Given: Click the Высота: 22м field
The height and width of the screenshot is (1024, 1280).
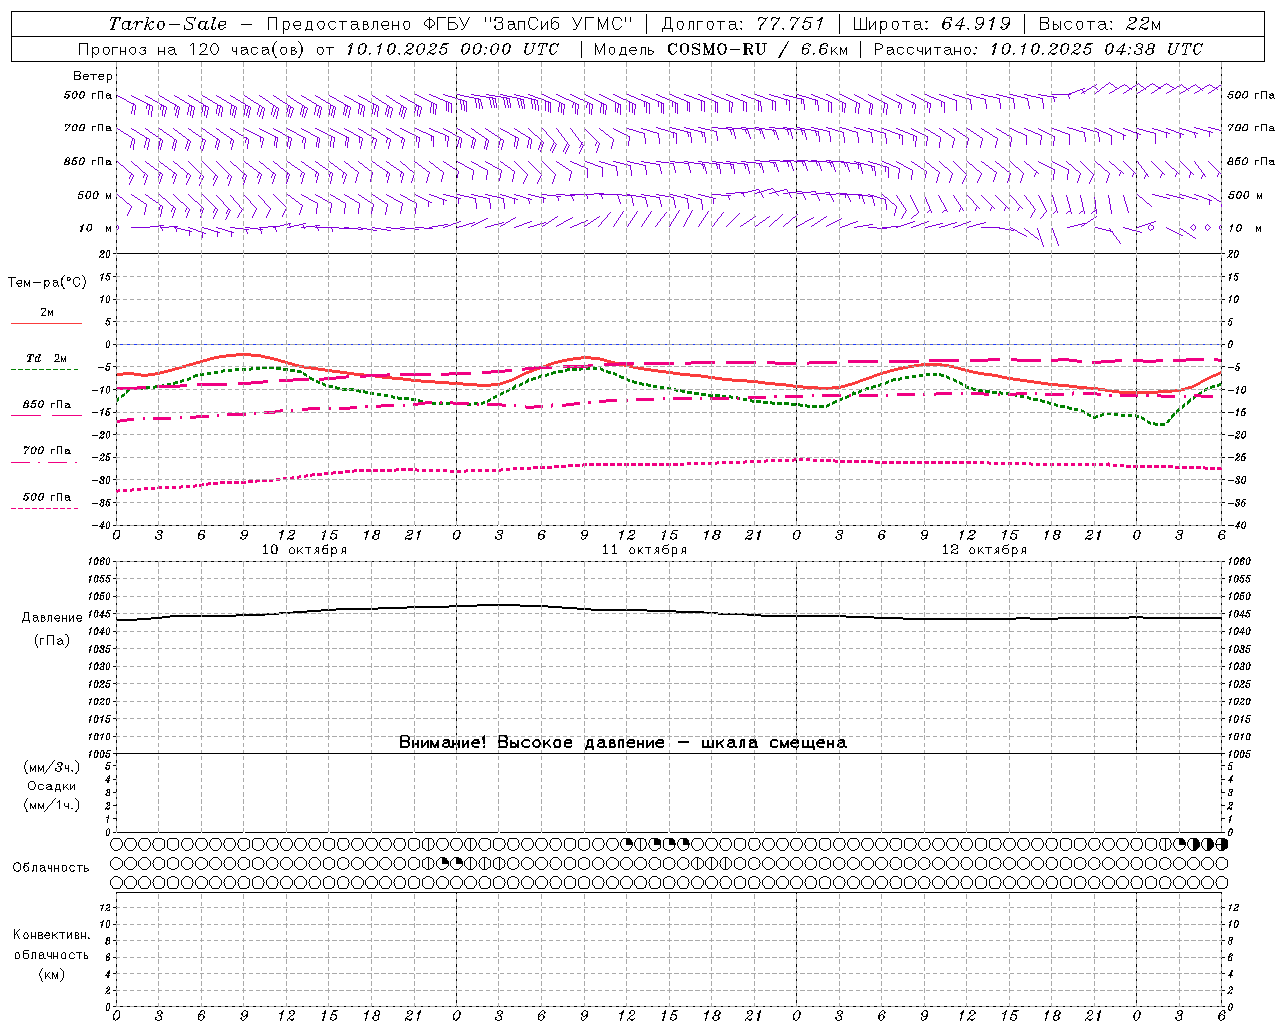Looking at the screenshot, I should point(1100,24).
